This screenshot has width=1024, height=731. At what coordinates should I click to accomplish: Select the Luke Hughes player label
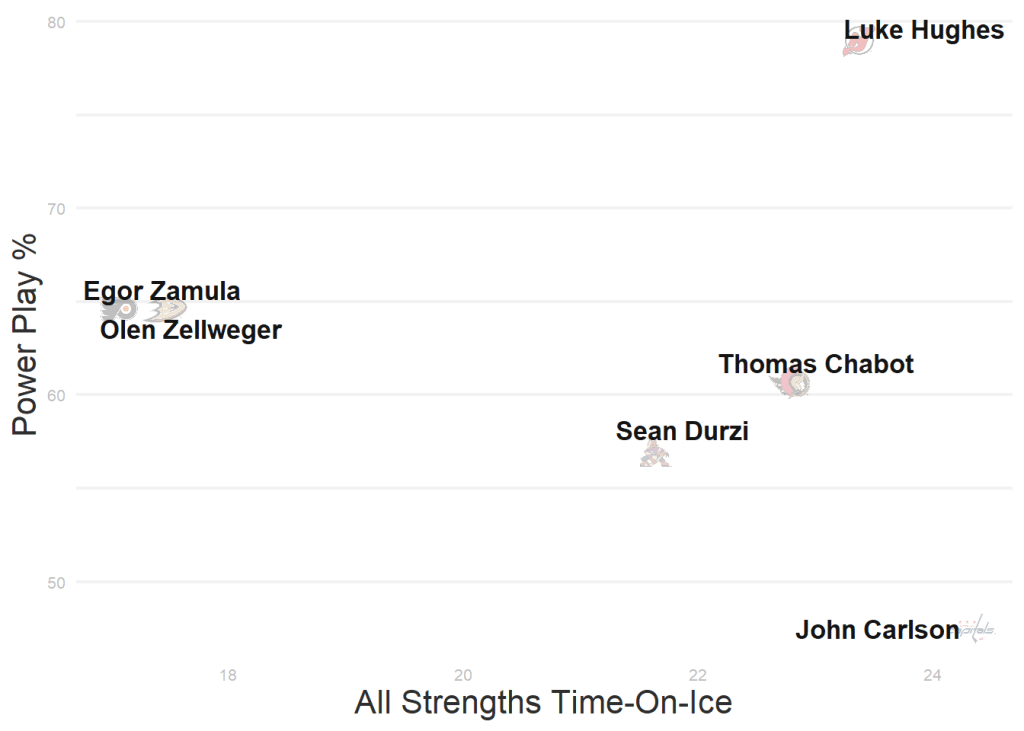pyautogui.click(x=924, y=31)
